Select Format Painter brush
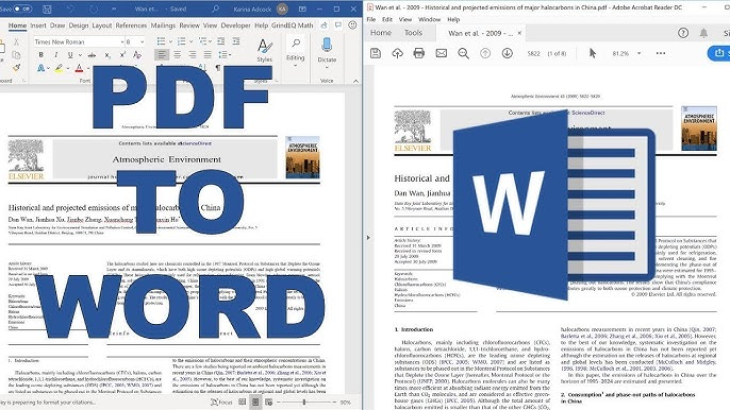Viewport: 730px width, 410px height. [16, 68]
